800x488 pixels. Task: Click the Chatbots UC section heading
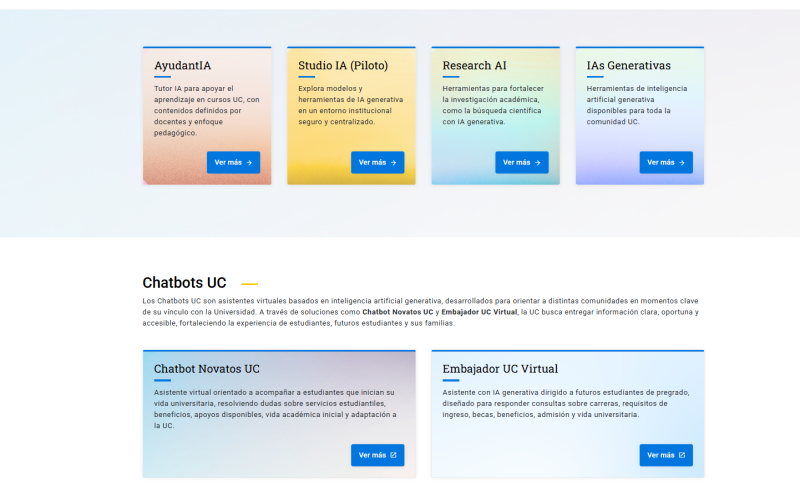pos(184,283)
